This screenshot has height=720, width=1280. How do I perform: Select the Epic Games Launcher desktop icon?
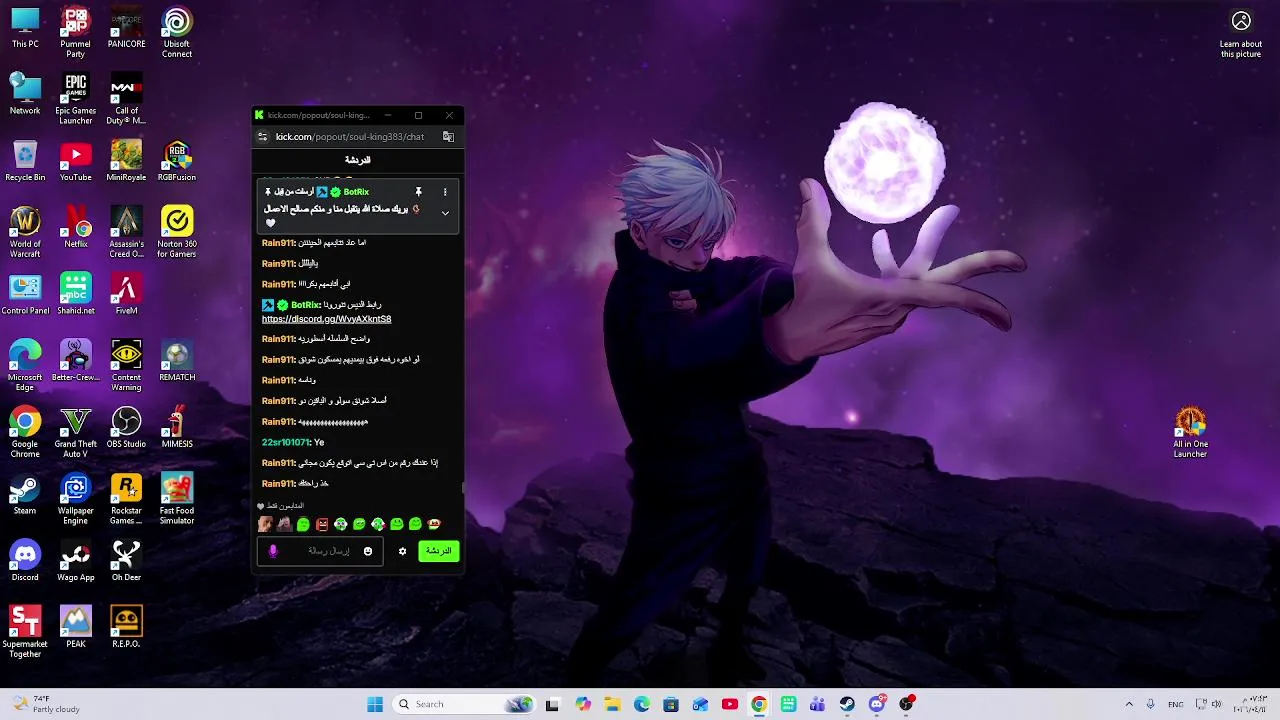pyautogui.click(x=75, y=100)
